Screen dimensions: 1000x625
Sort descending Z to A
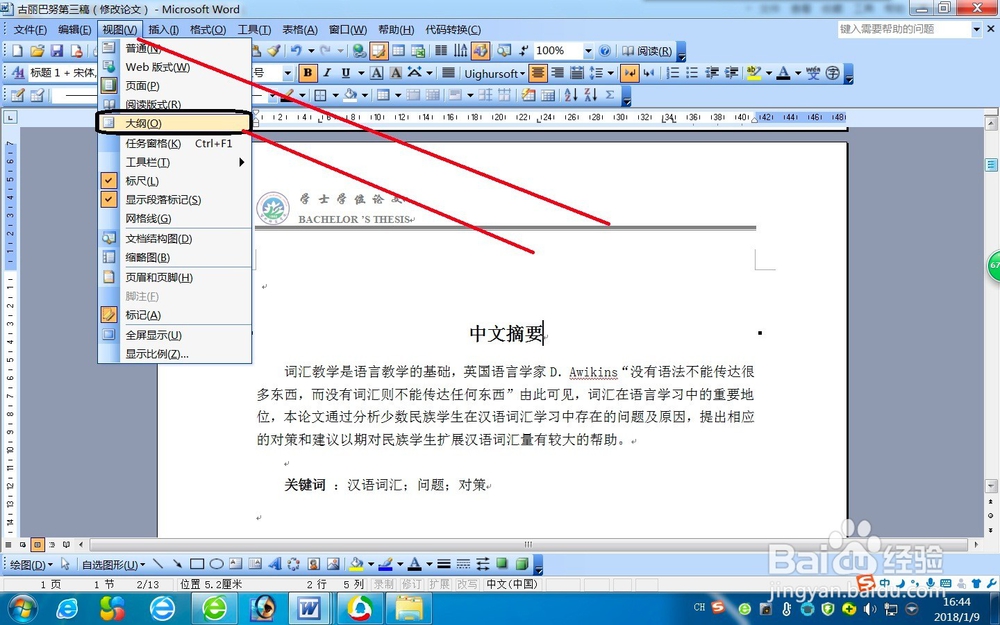(x=591, y=96)
